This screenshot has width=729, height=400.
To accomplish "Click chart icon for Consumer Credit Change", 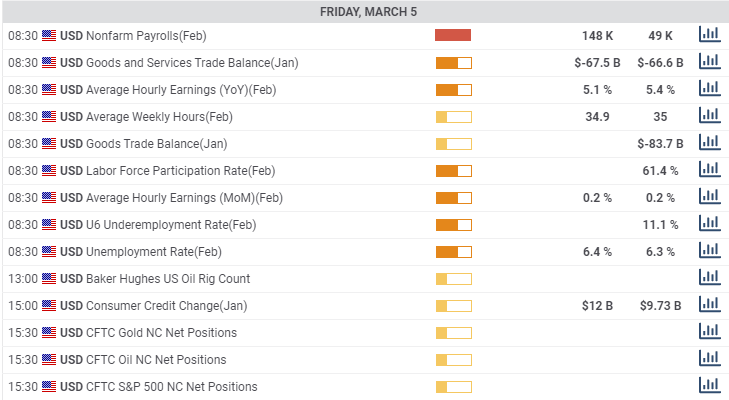I will coord(709,305).
